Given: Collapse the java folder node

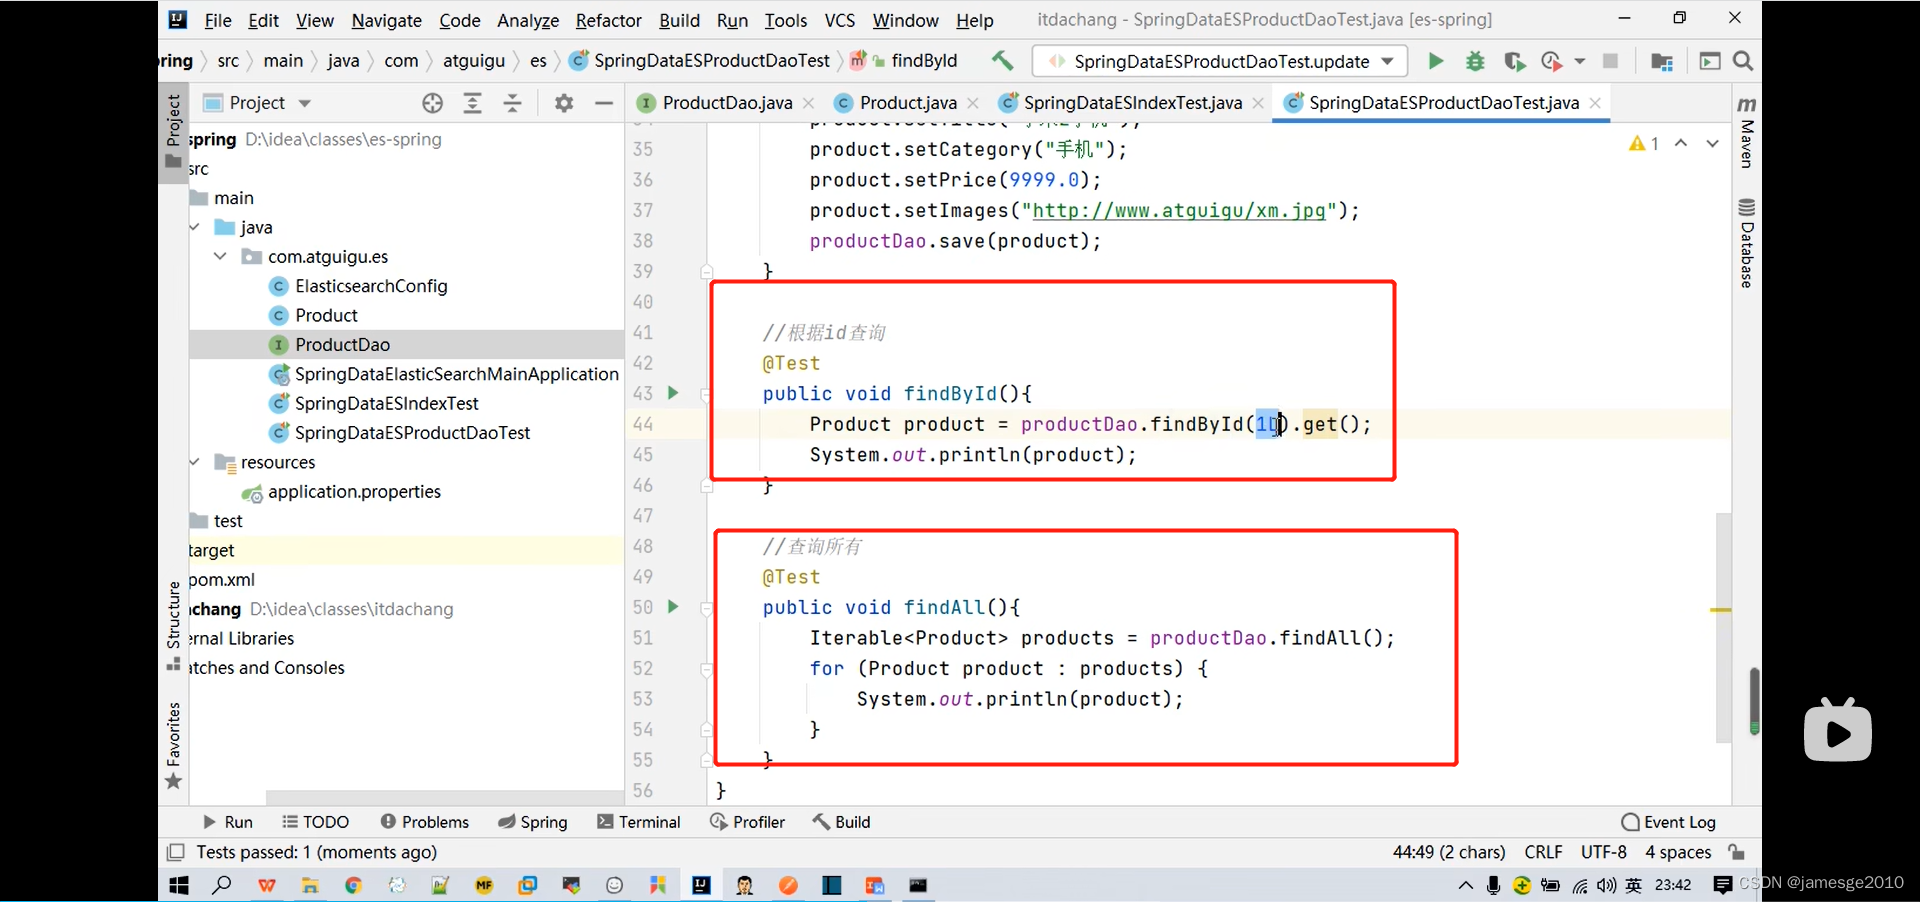Looking at the screenshot, I should 195,227.
